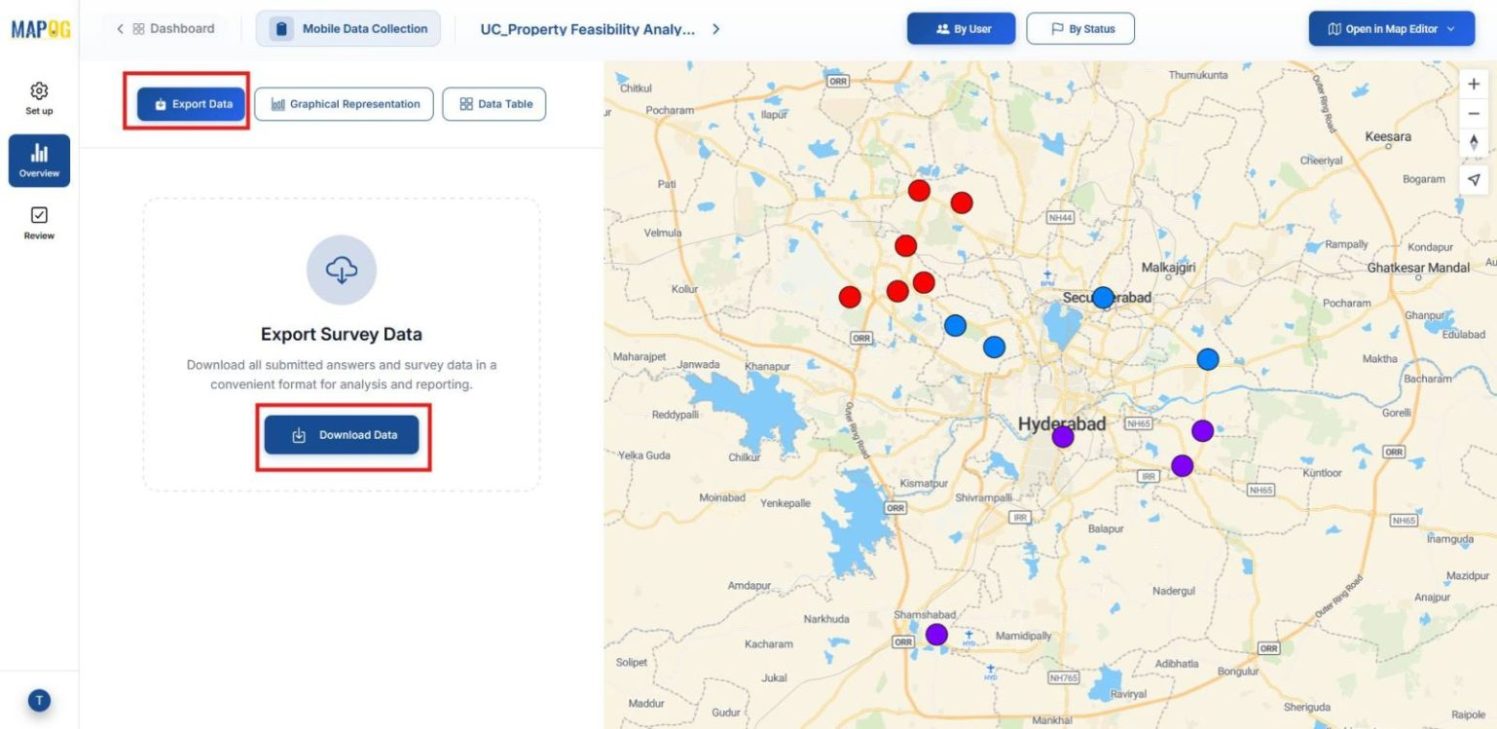Switch to the By User view
Image resolution: width=1497 pixels, height=729 pixels.
point(960,28)
